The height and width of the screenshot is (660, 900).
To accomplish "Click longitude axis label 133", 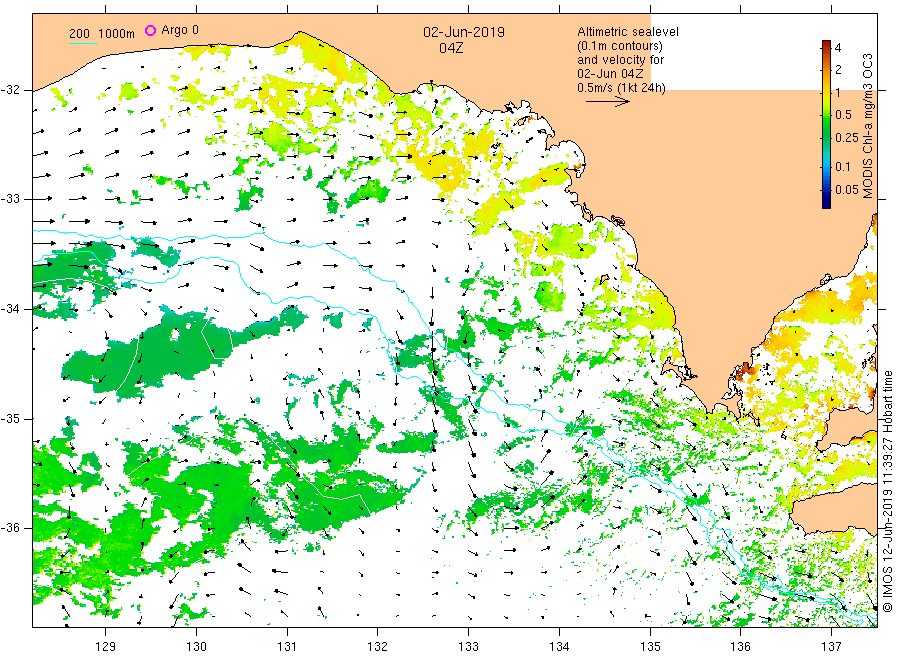I will pyautogui.click(x=468, y=647).
